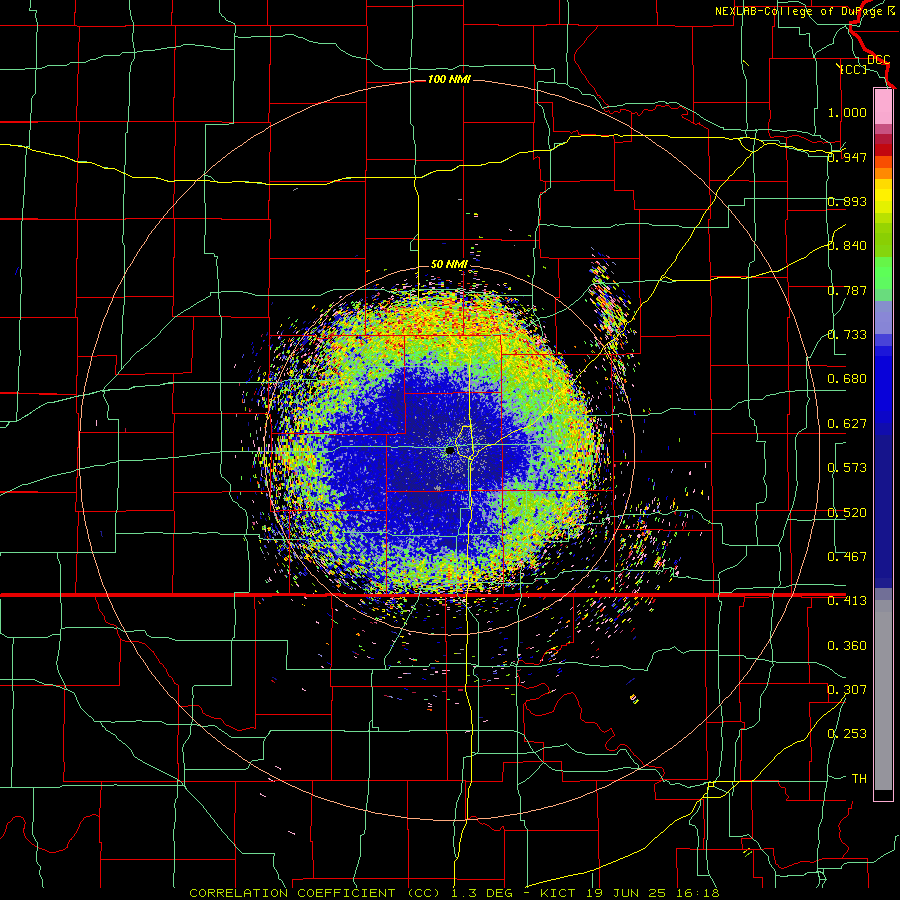Click the 0.893 legend value
Viewport: 900px width, 900px height.
click(847, 201)
